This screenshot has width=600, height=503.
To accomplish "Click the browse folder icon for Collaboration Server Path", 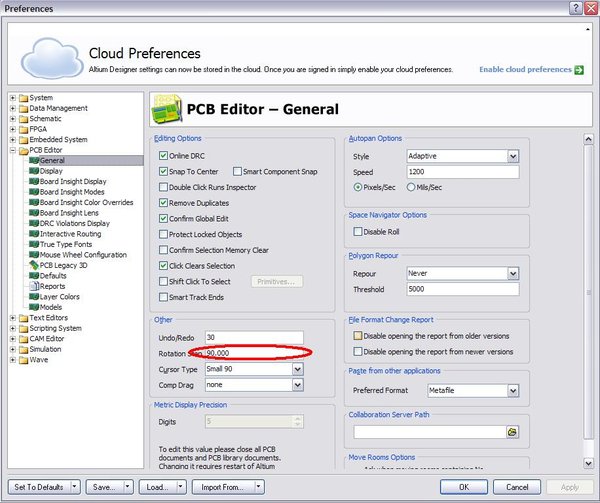I will (x=512, y=432).
